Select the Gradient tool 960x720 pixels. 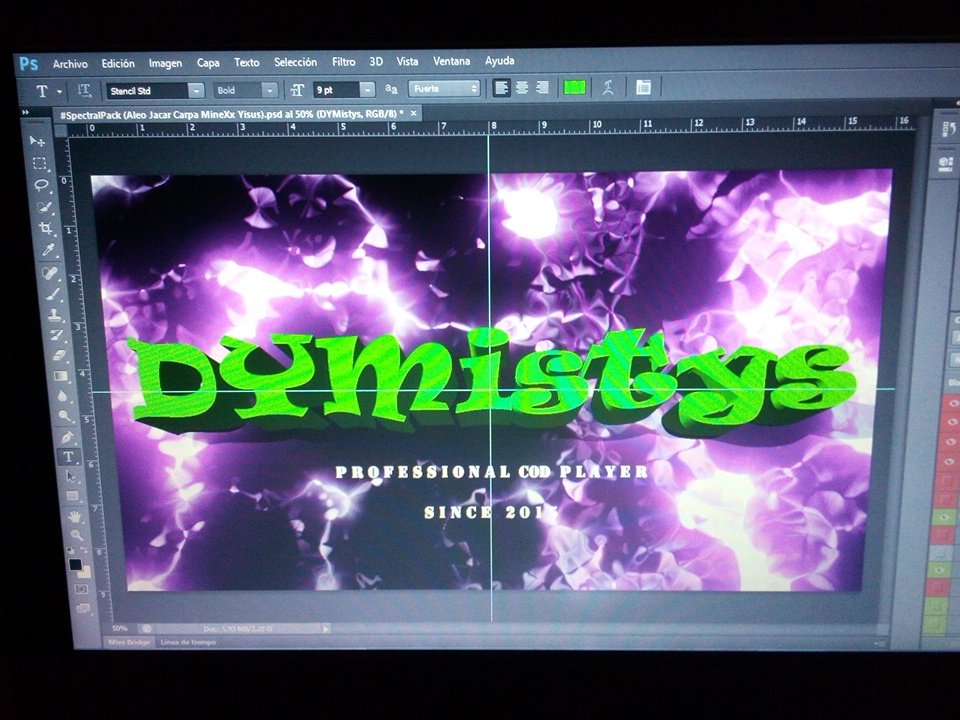click(x=60, y=376)
